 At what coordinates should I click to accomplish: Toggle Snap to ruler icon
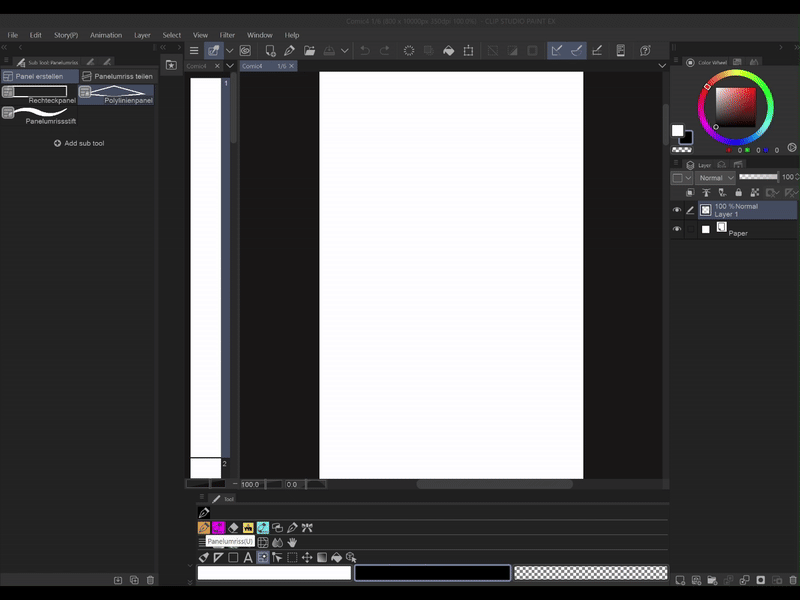click(557, 51)
